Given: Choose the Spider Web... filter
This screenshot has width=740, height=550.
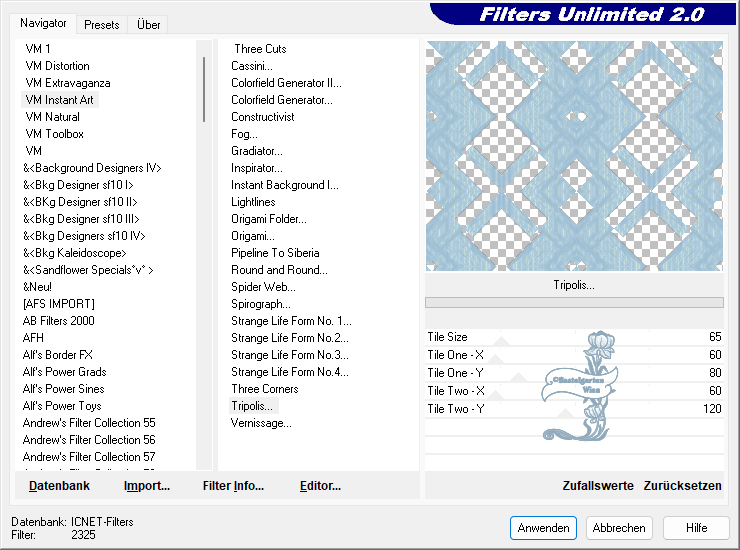Looking at the screenshot, I should click(263, 287).
